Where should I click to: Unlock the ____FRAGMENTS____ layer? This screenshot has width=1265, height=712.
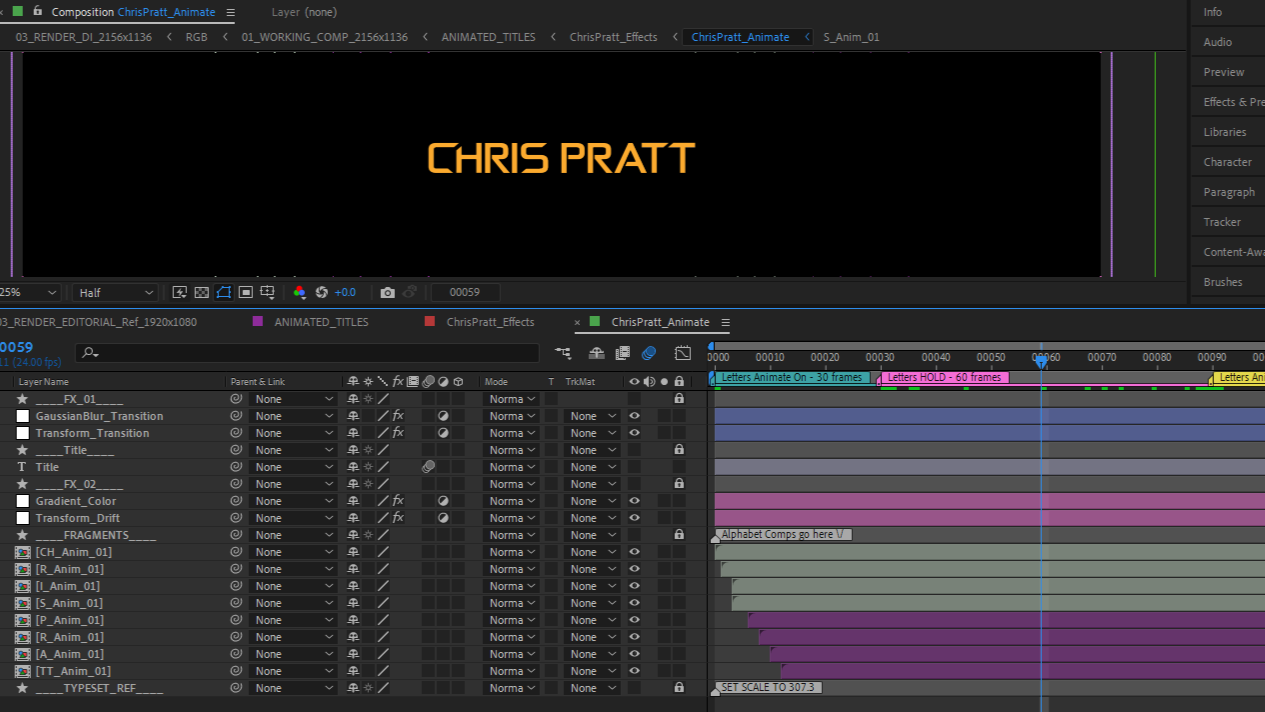coord(679,535)
